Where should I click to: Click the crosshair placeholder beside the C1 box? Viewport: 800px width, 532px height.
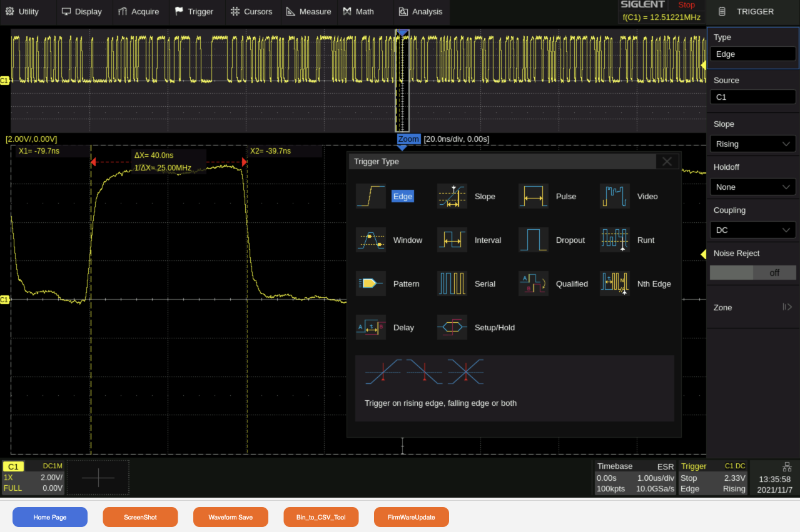98,477
